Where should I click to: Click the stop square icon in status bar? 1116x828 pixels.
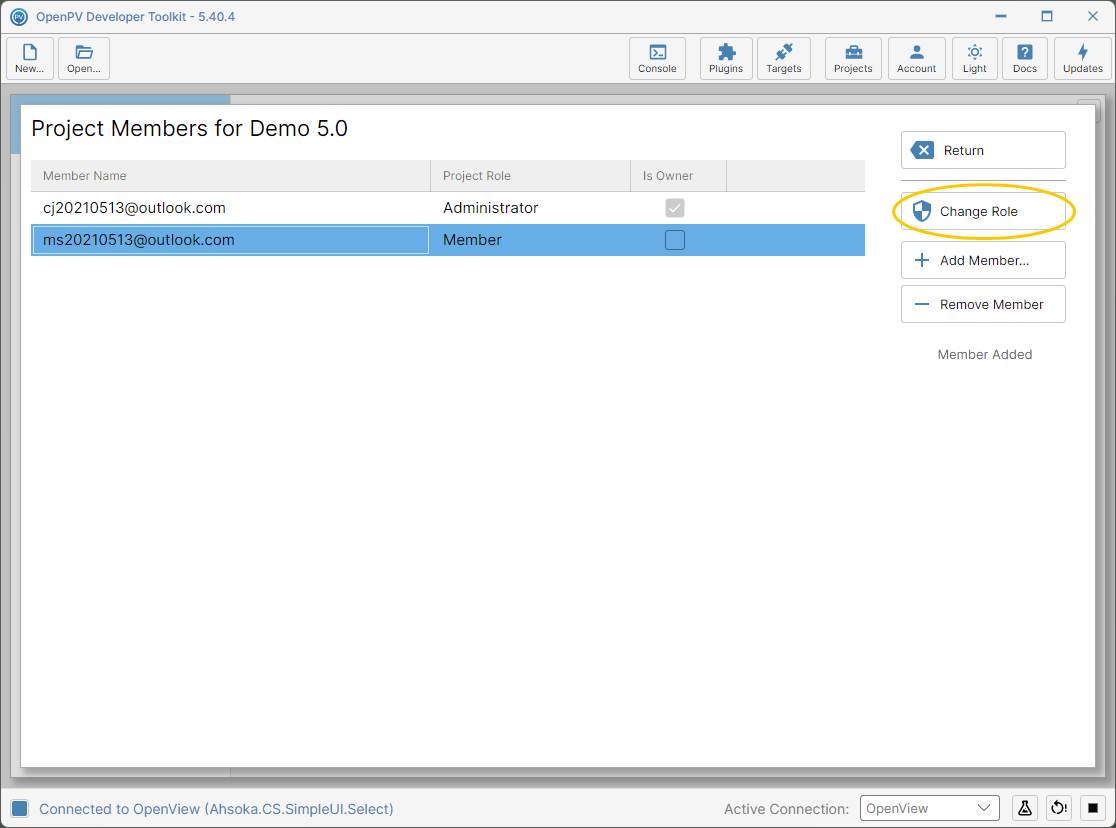1093,808
